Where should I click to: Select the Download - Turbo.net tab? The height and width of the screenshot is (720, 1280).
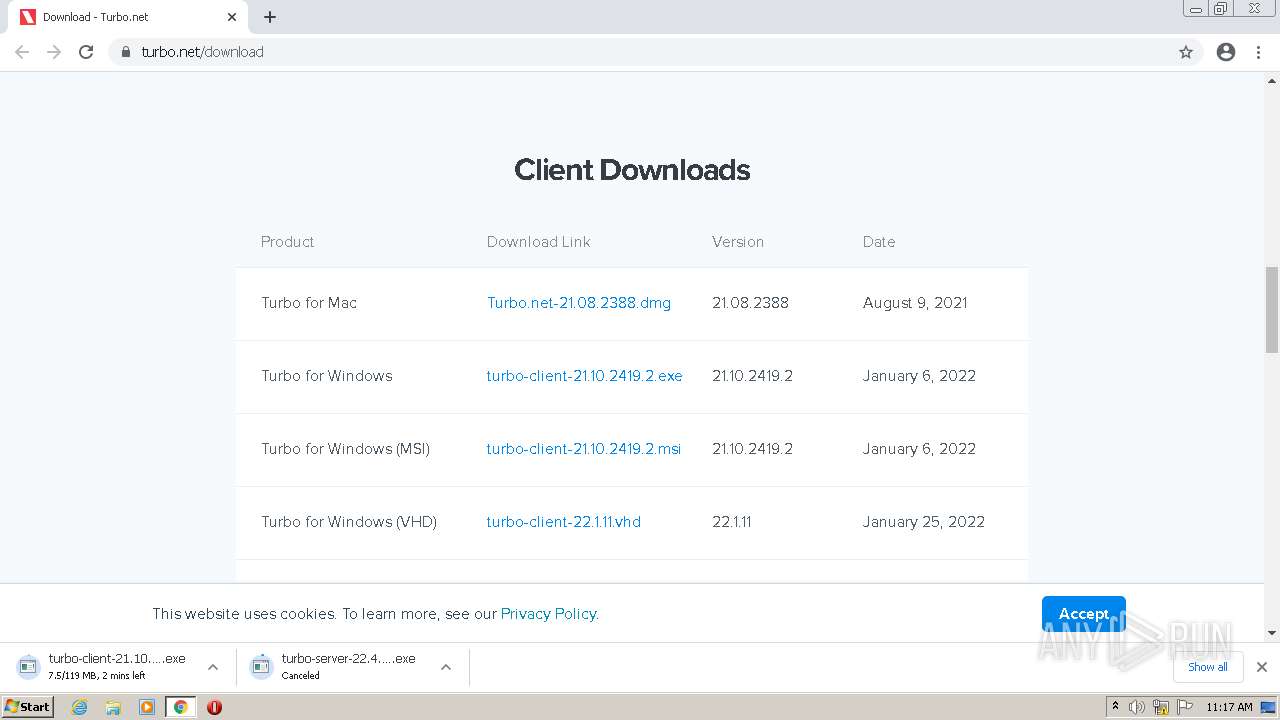(x=127, y=17)
